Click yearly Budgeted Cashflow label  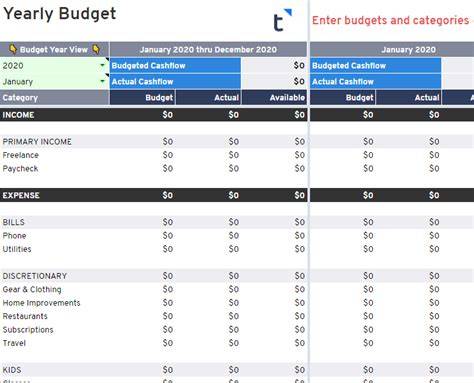click(148, 65)
